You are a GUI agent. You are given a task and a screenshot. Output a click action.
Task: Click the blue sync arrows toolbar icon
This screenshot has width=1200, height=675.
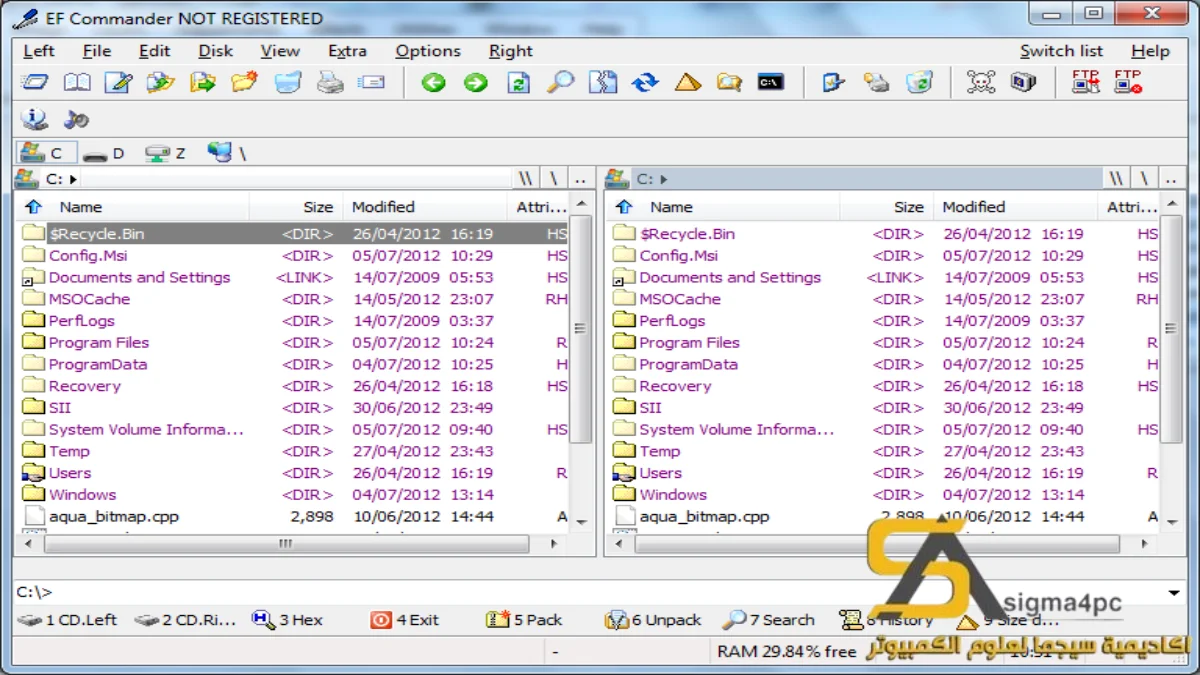tap(646, 83)
